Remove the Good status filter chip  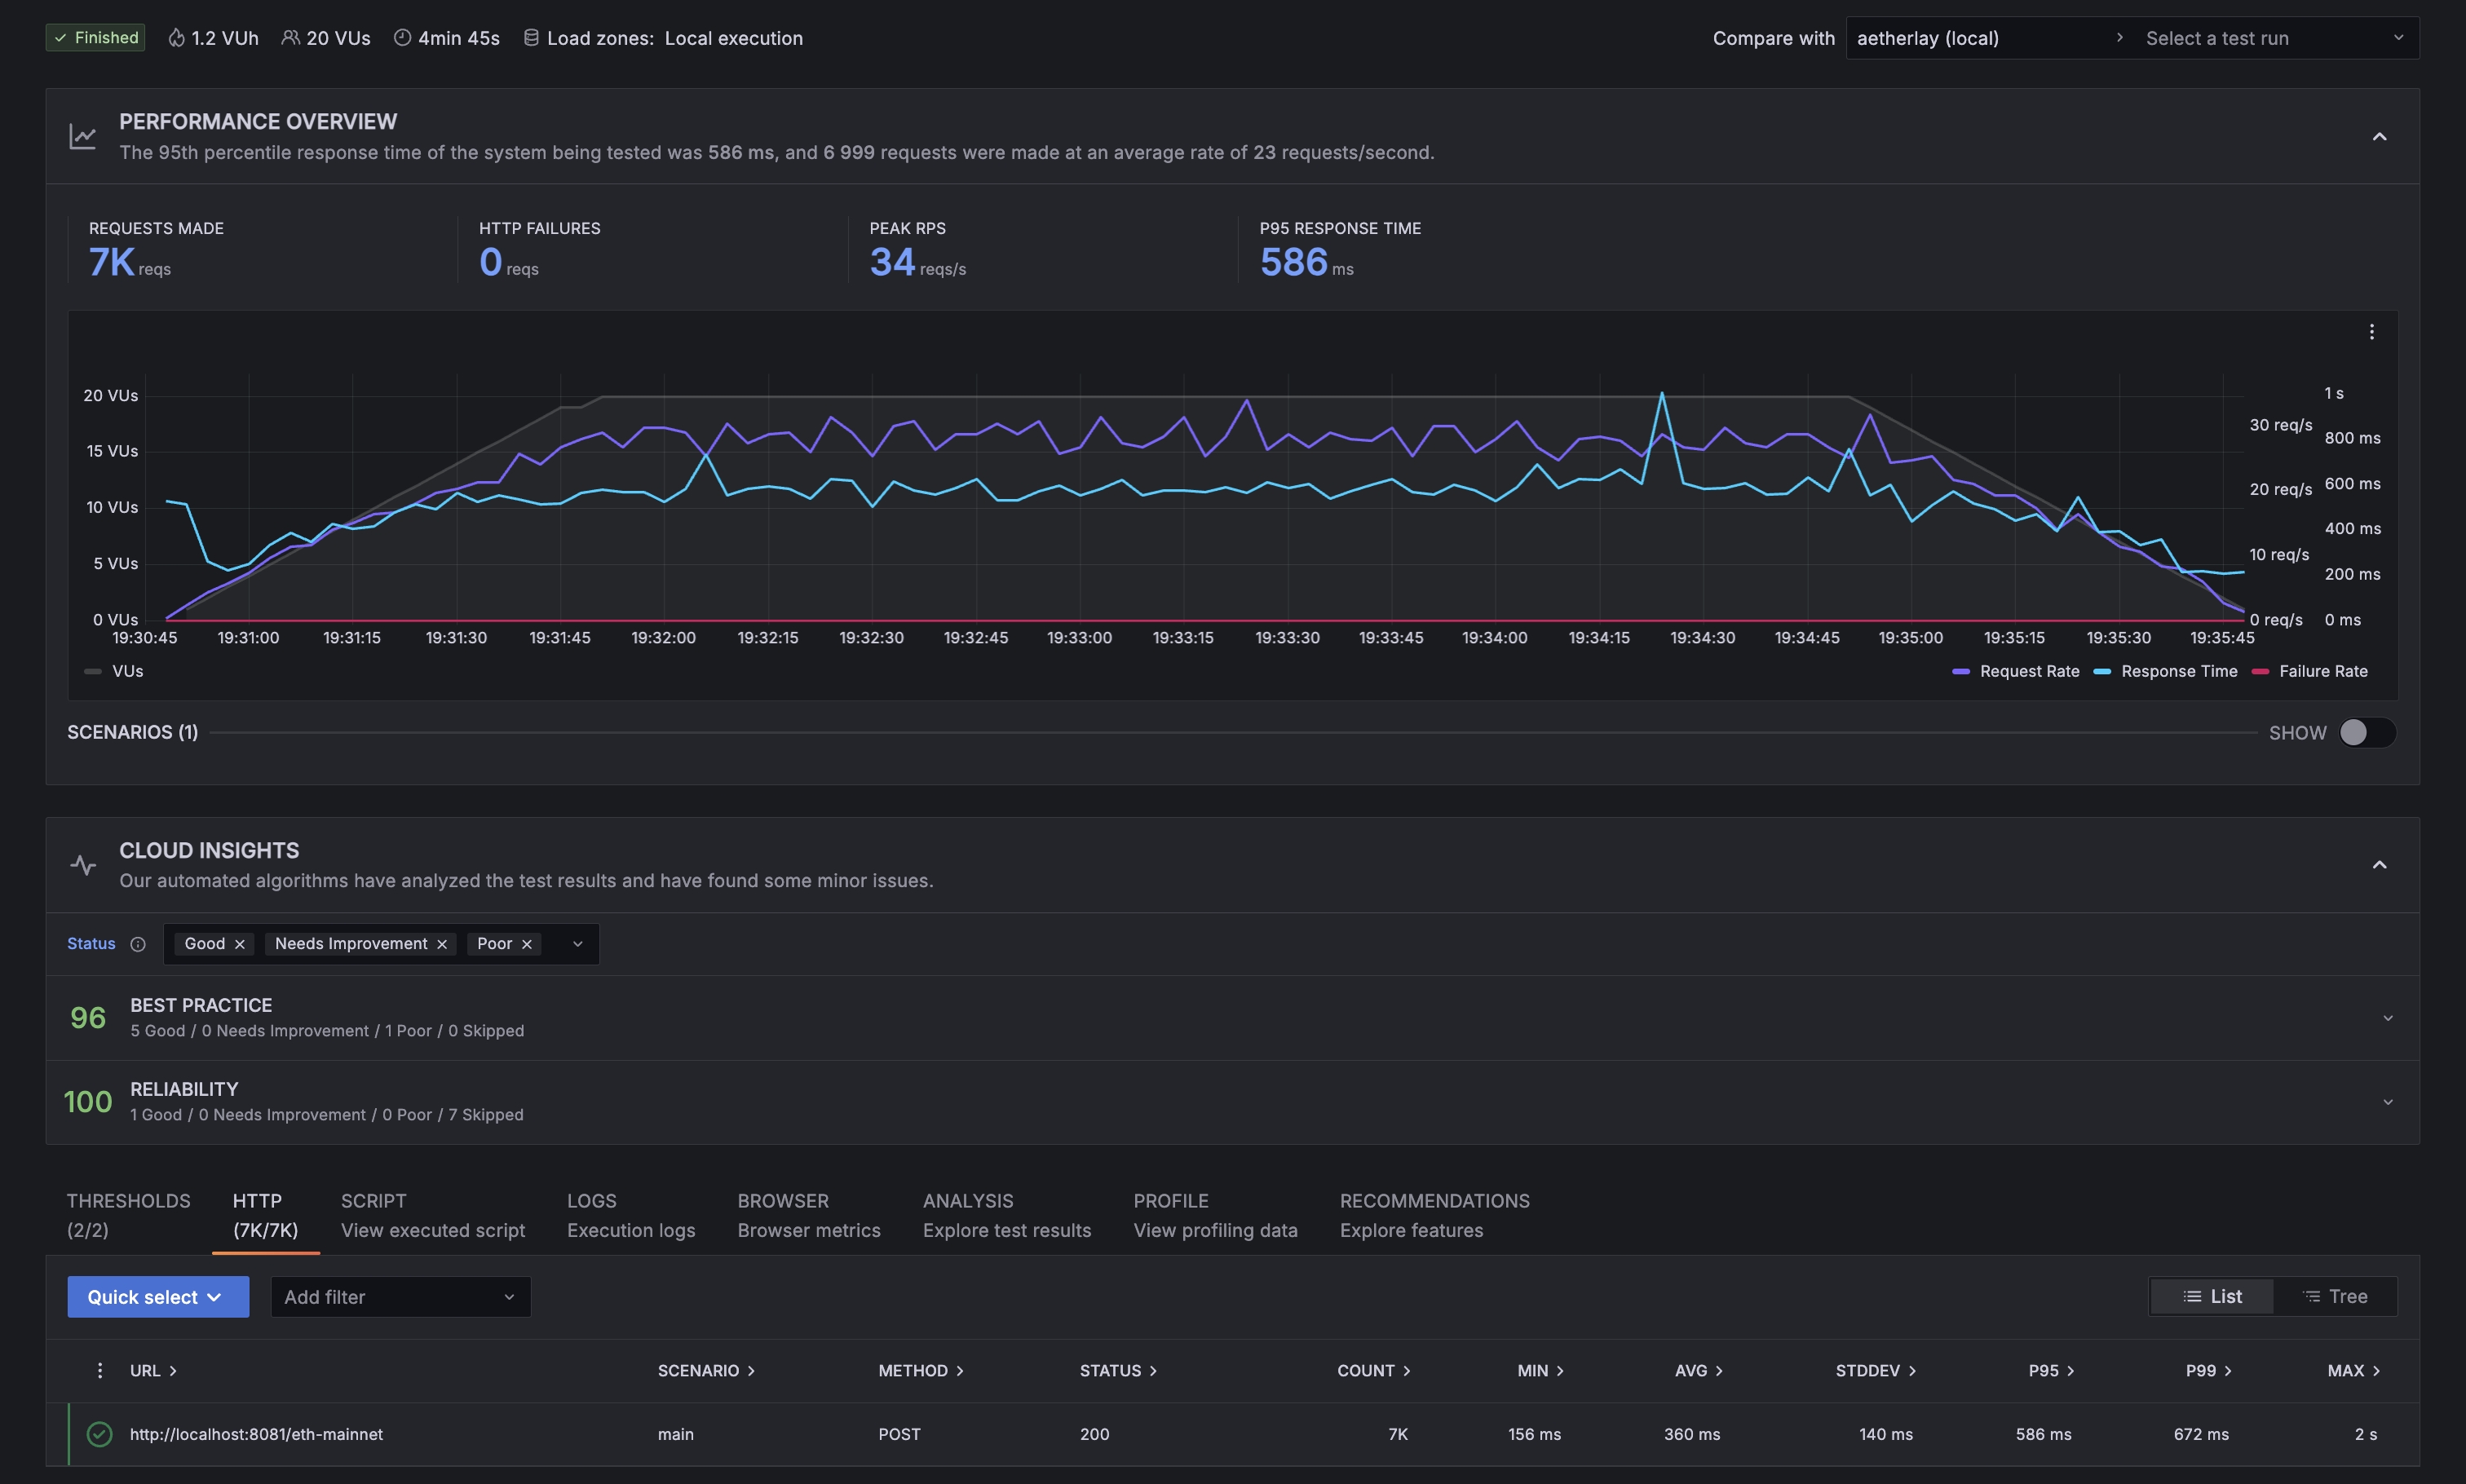coord(240,944)
